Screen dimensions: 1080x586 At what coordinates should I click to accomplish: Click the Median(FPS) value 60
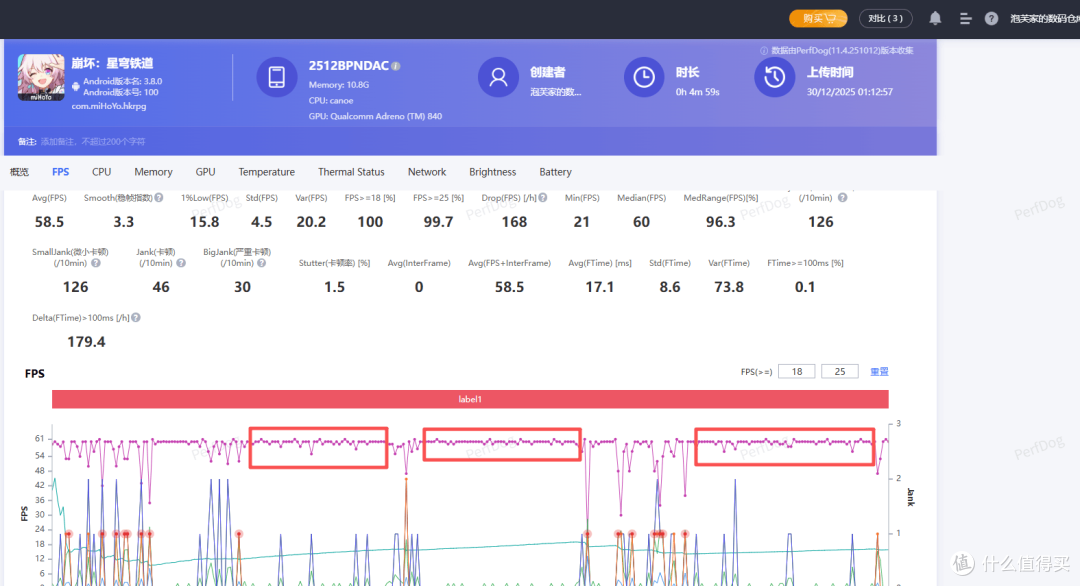(641, 222)
